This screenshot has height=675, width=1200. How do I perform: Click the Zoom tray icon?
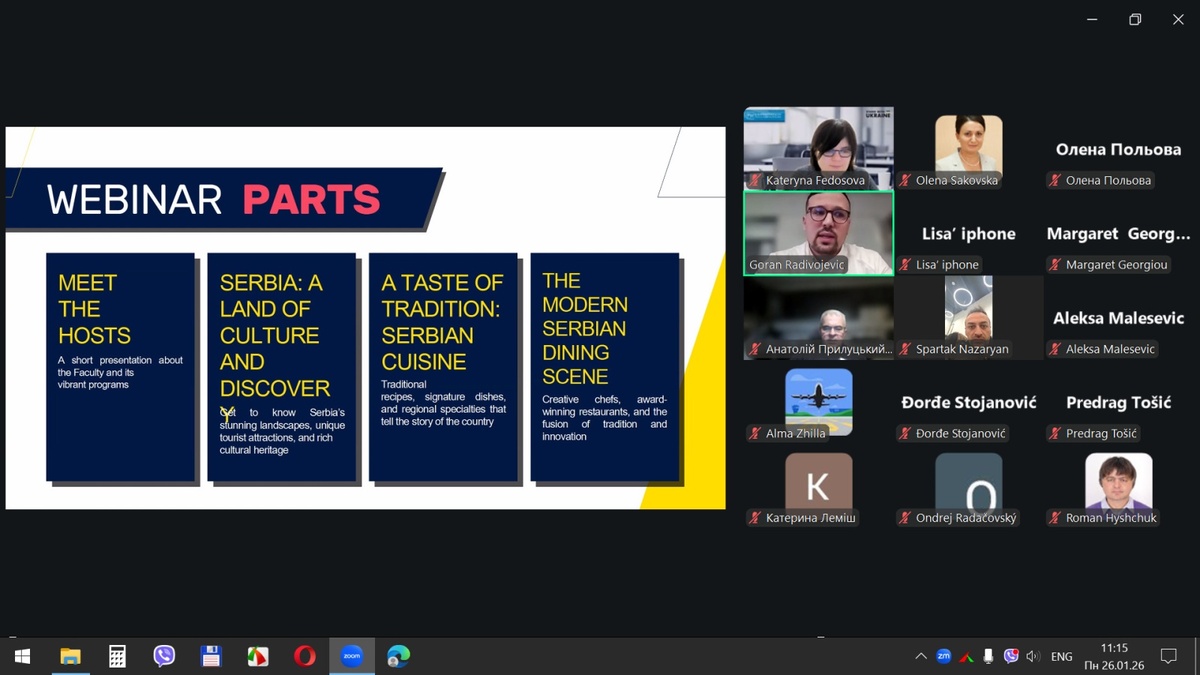[x=943, y=656]
